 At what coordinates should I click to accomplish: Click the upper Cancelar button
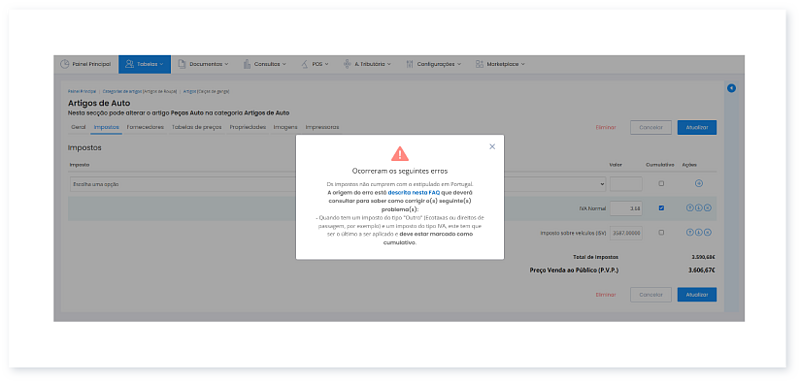click(x=651, y=128)
